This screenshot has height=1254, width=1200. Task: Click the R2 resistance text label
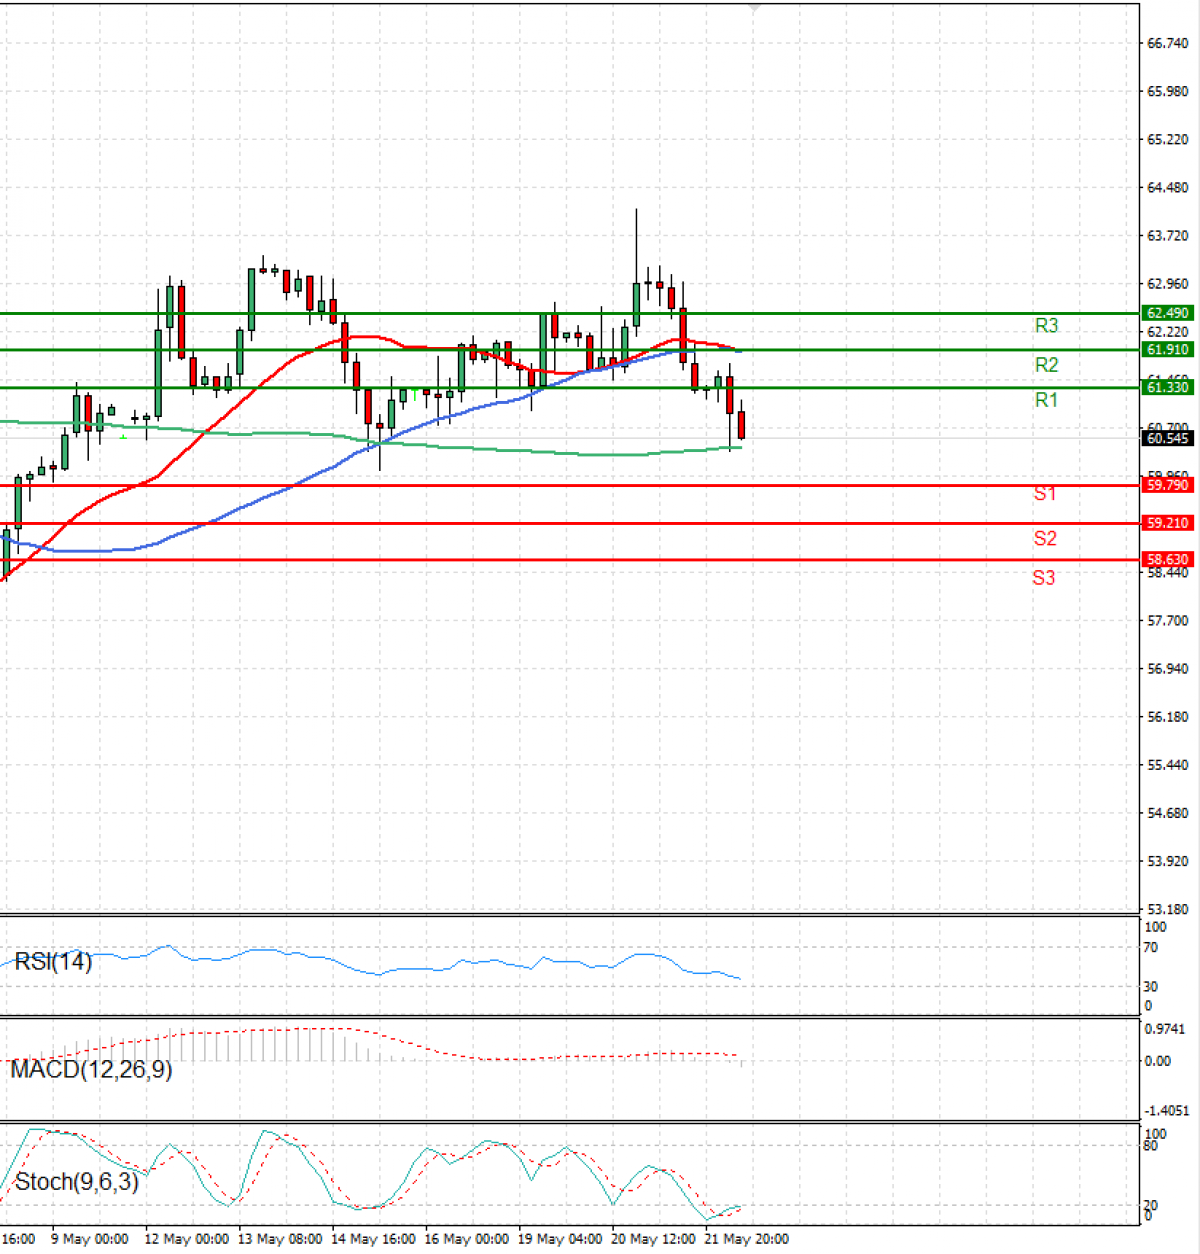click(1044, 364)
